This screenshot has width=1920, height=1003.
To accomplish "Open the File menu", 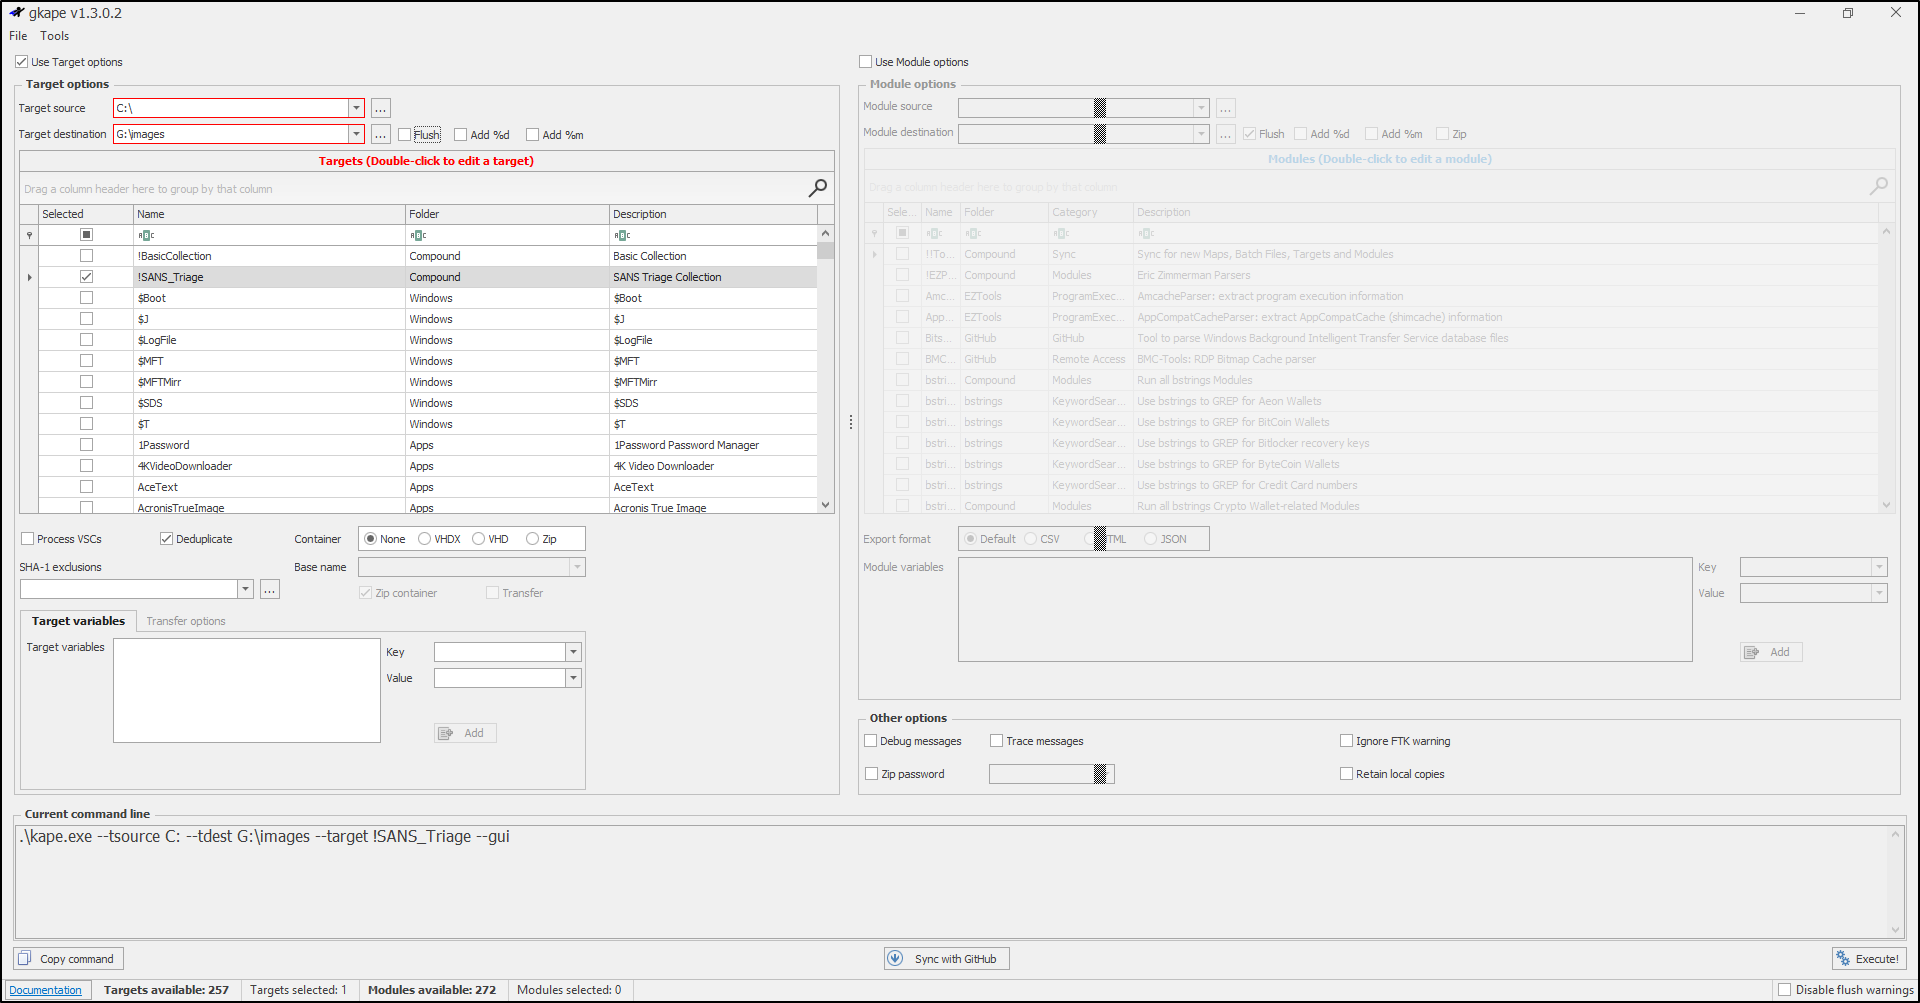I will click(18, 36).
